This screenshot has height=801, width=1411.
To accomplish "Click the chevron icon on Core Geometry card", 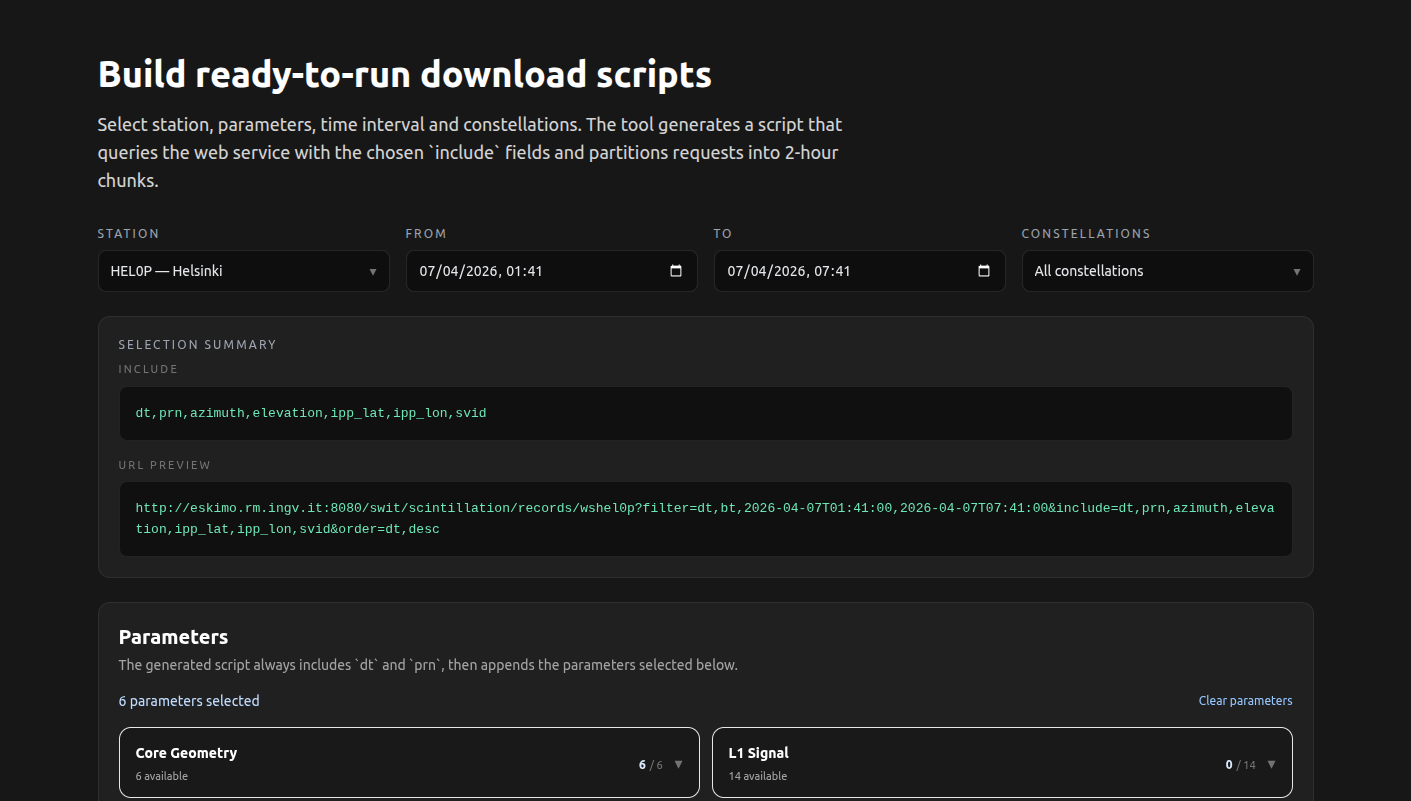I will pyautogui.click(x=679, y=763).
